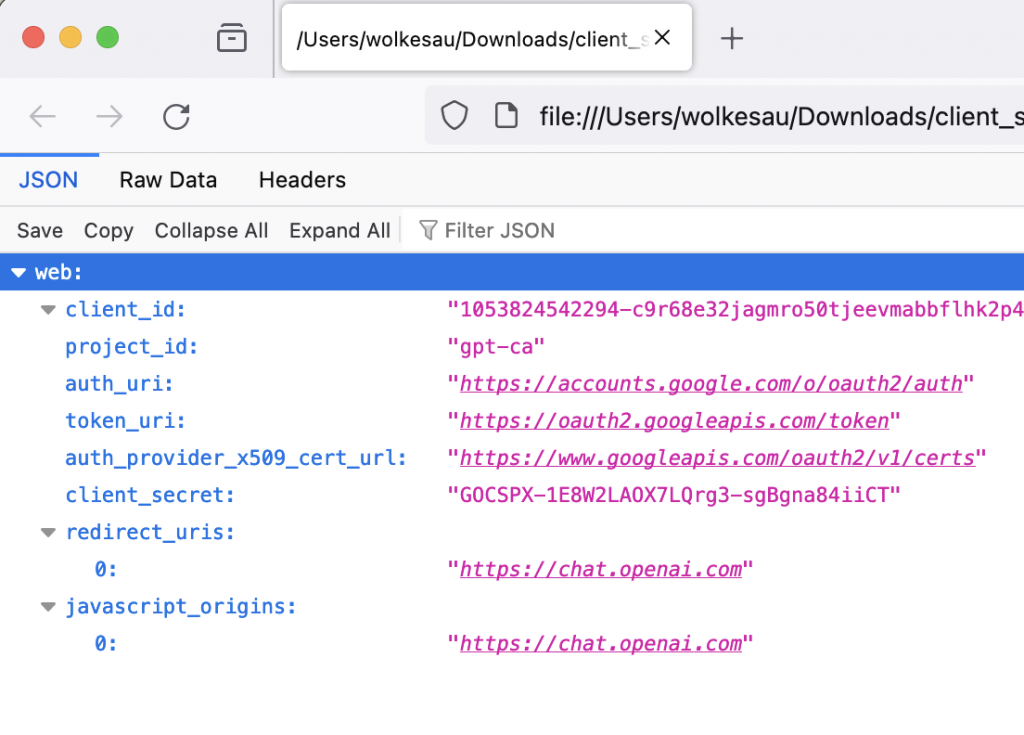1024x735 pixels.
Task: Click Expand All in the JSON toolbar
Action: tap(340, 231)
